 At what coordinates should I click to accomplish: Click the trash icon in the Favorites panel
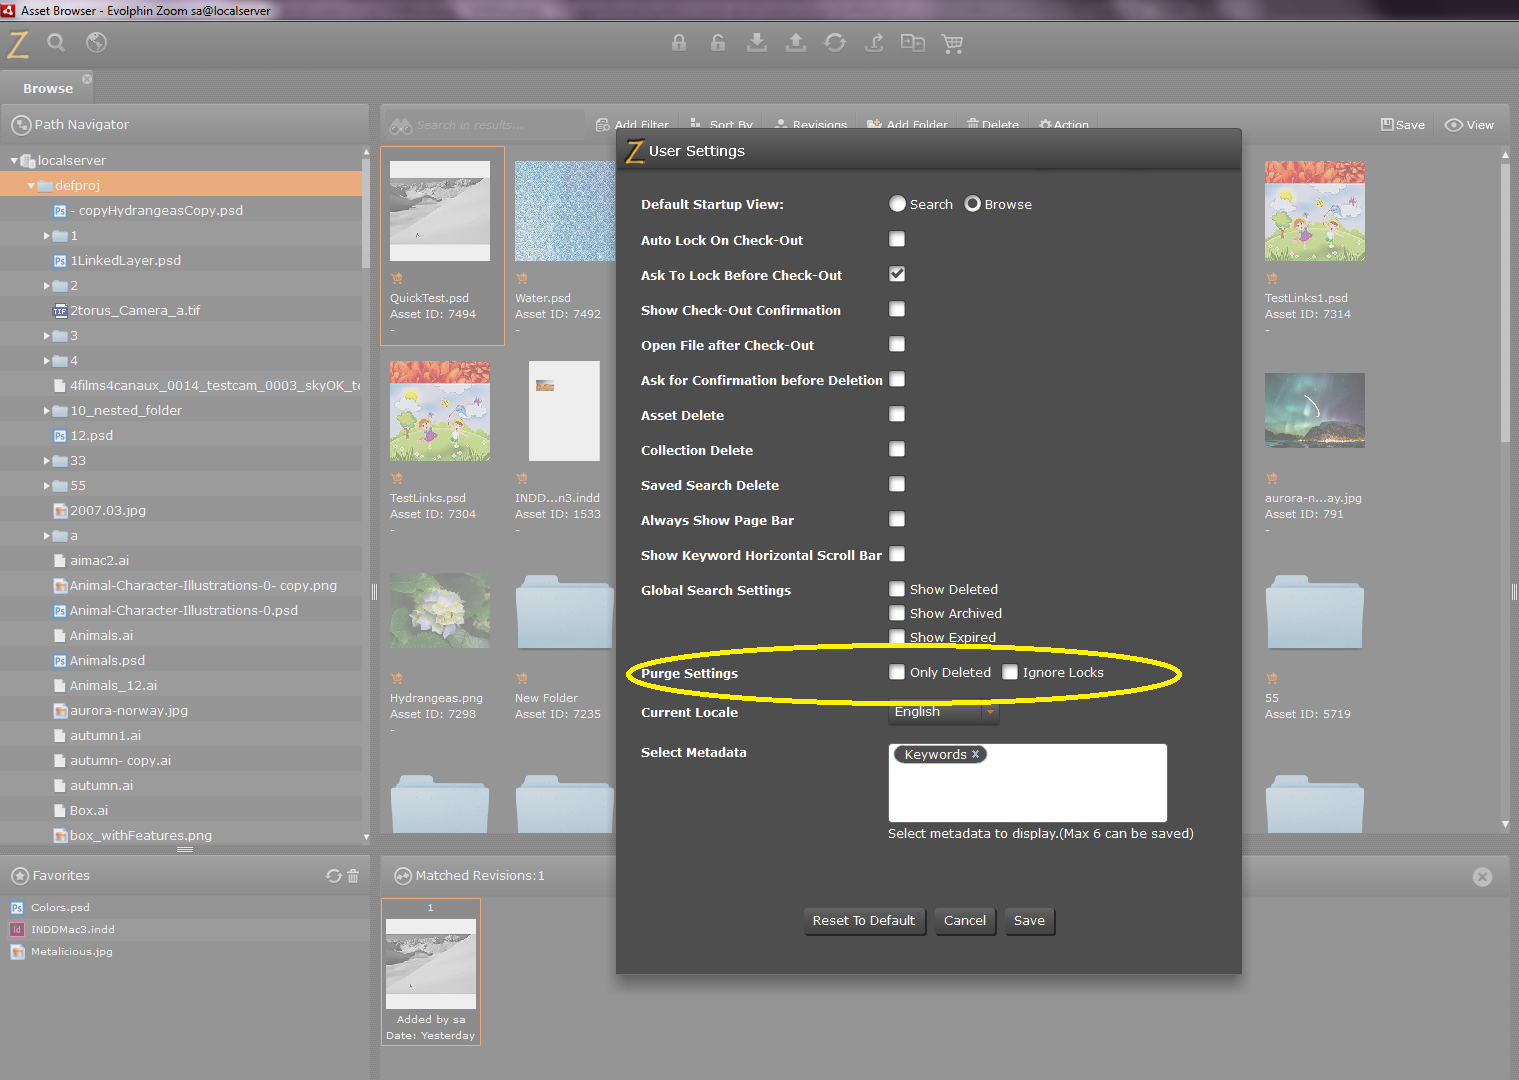coord(353,876)
